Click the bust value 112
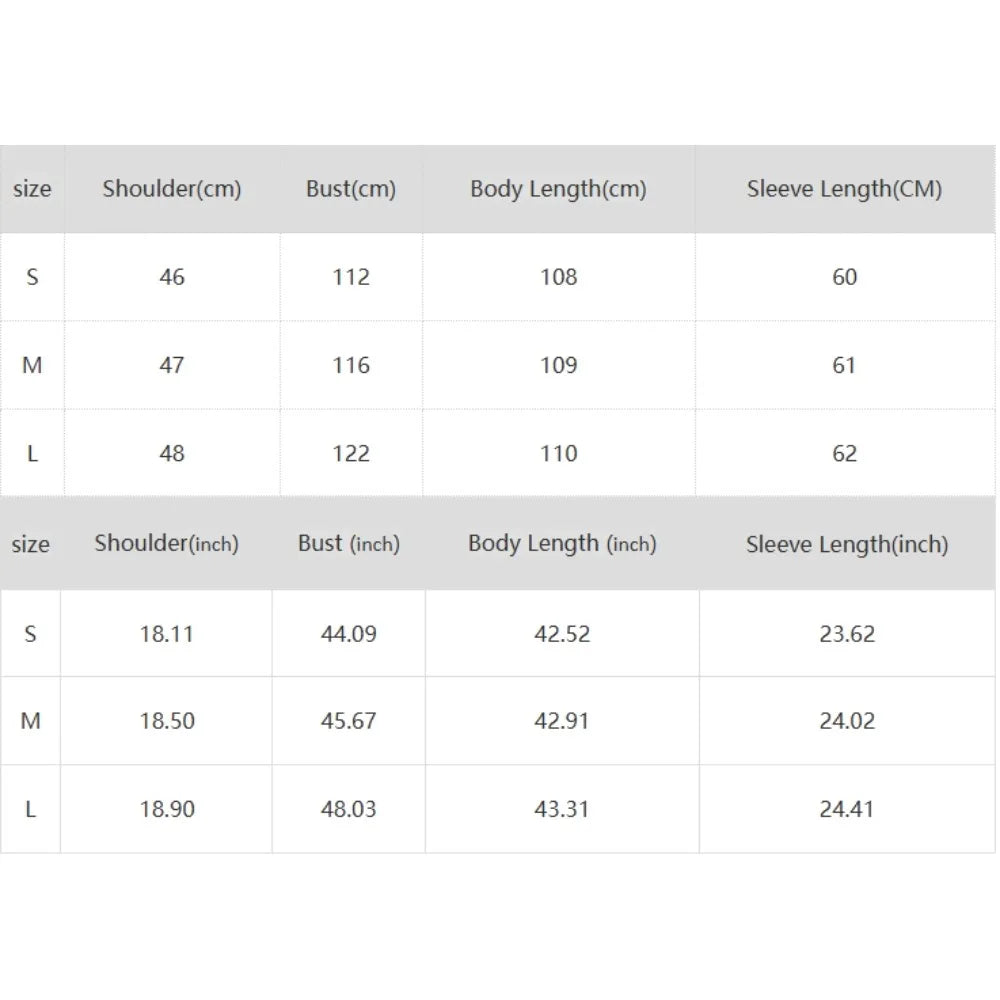Image resolution: width=1000 pixels, height=1000 pixels. [x=351, y=277]
